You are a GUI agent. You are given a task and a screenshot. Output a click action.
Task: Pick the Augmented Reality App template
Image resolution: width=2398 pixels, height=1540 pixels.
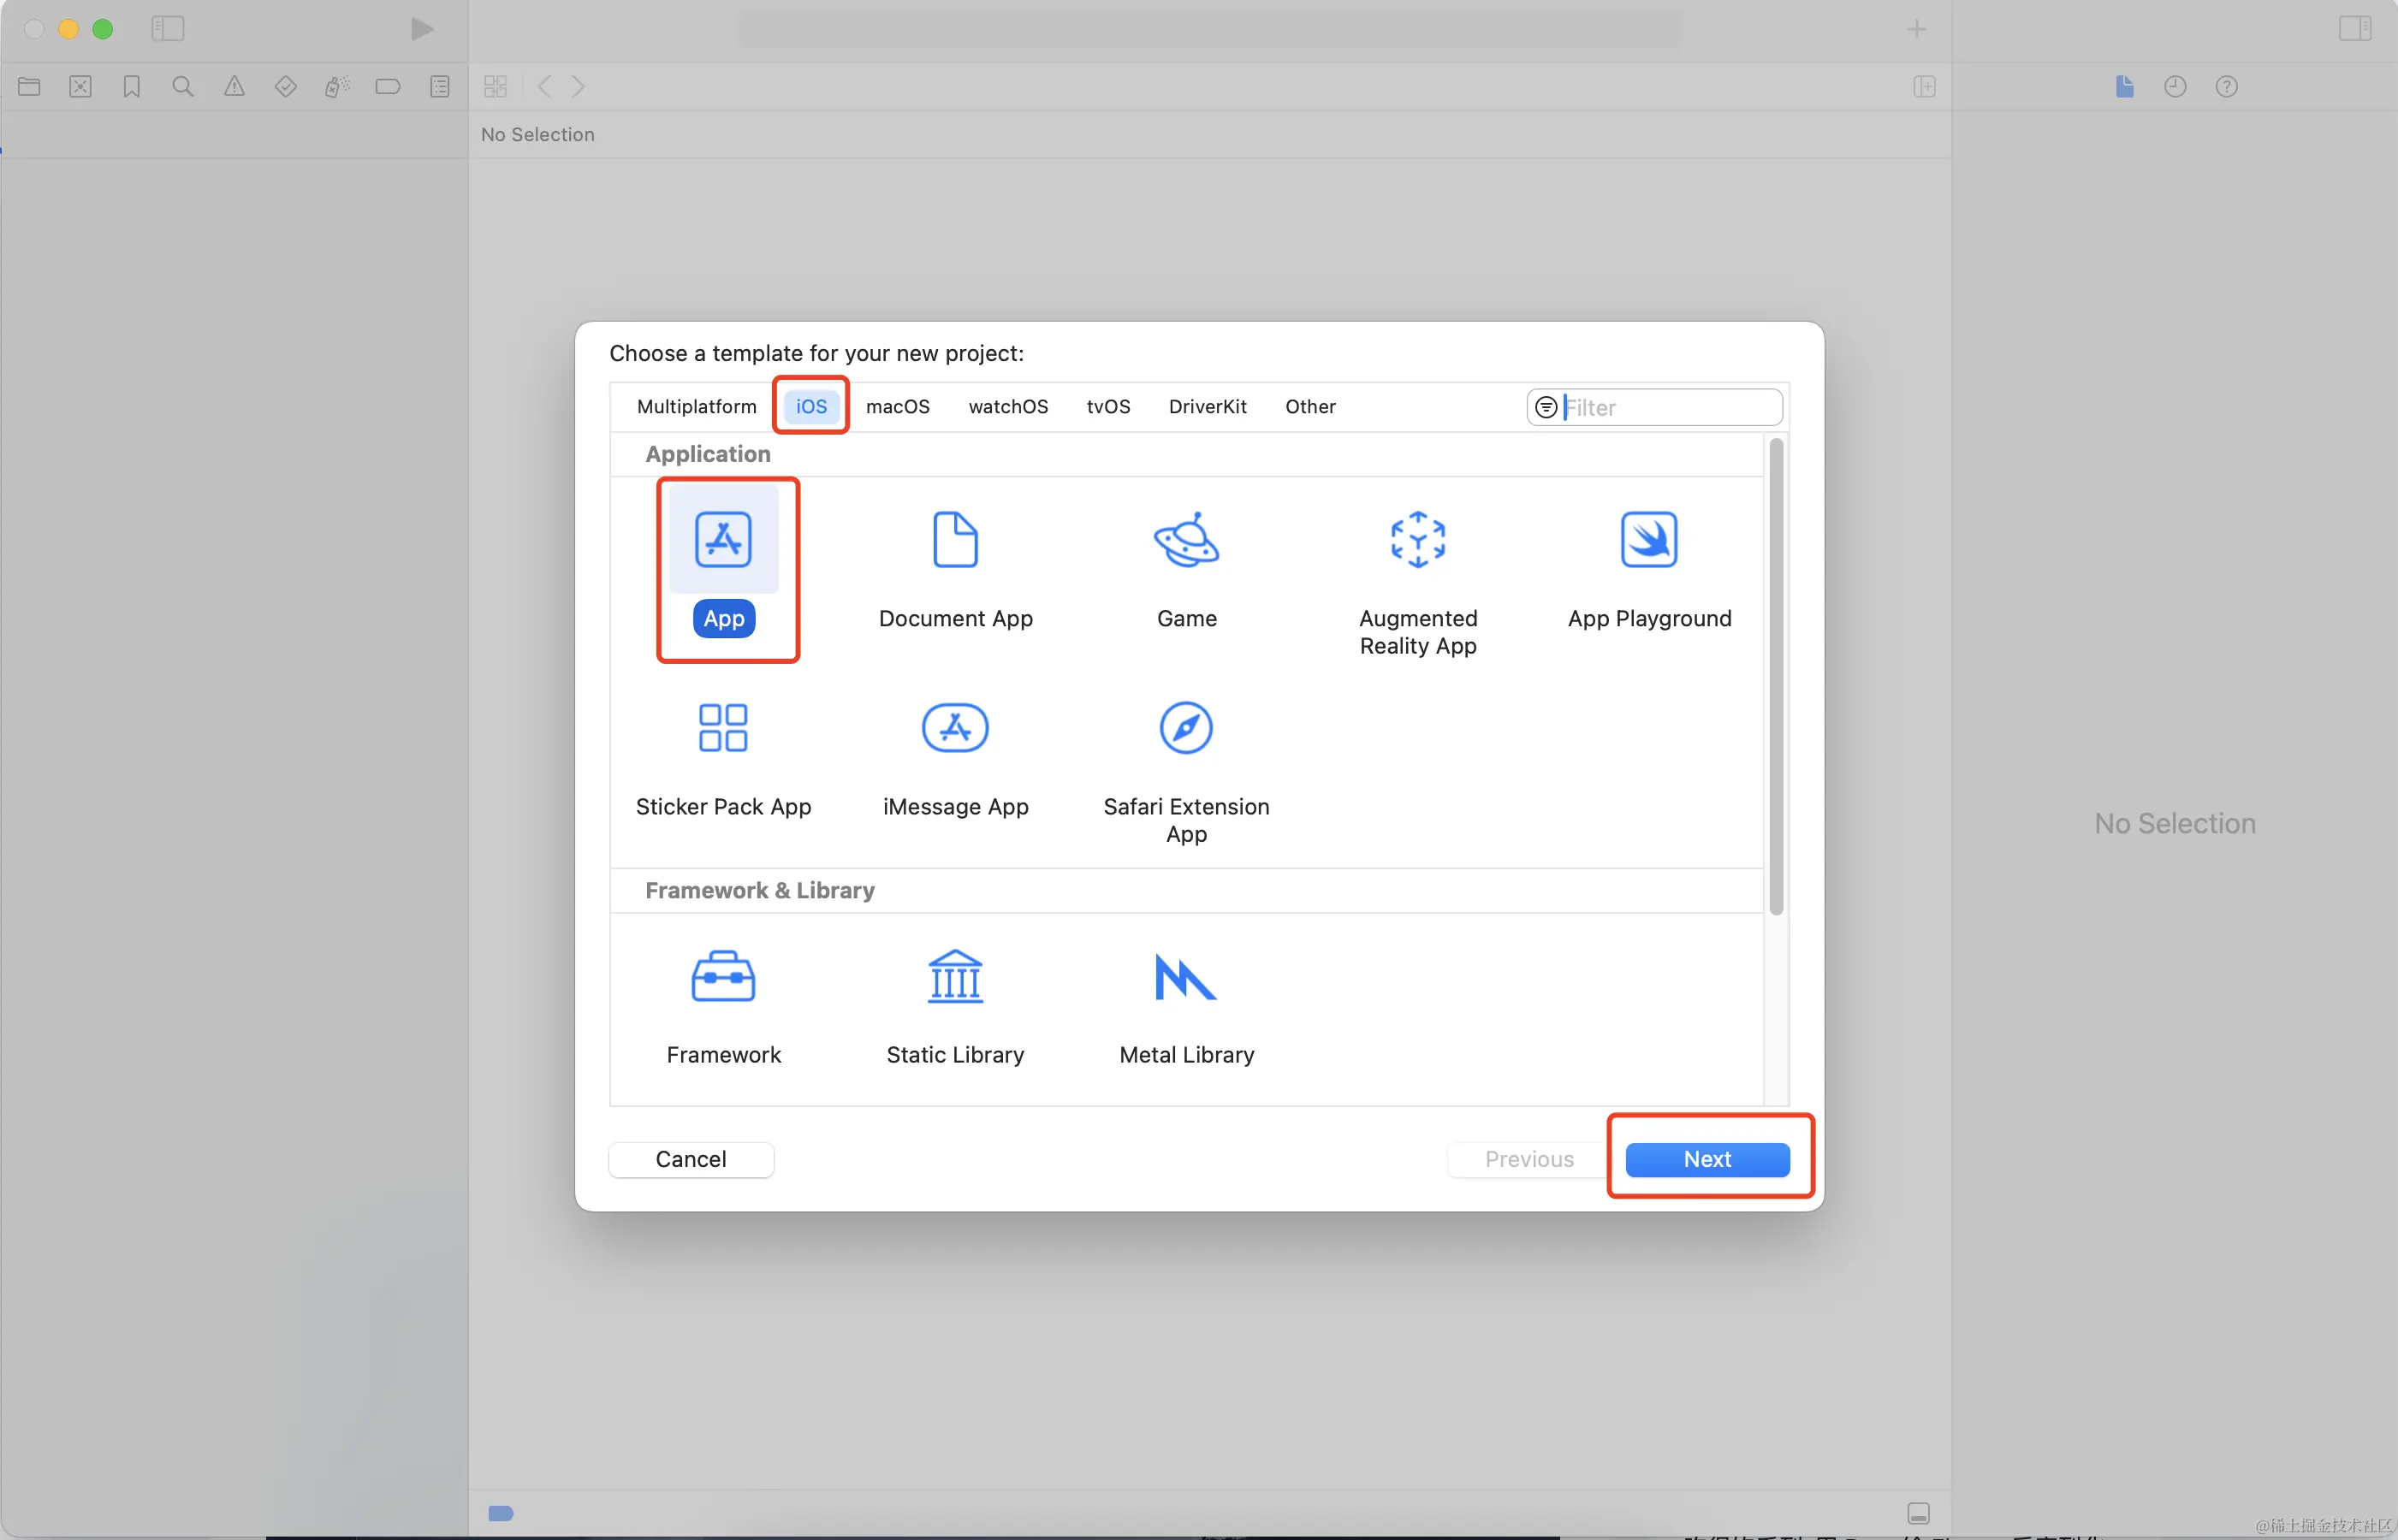pyautogui.click(x=1417, y=540)
